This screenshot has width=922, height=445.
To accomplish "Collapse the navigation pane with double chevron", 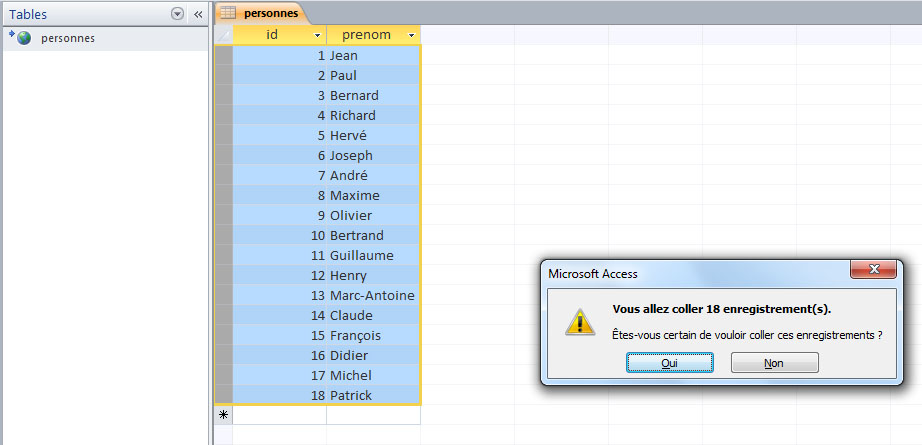I will (197, 14).
